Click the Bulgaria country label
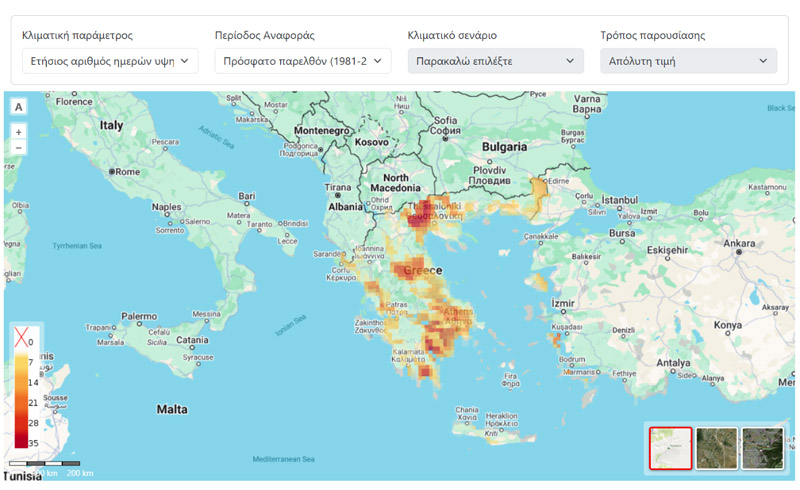Screen dimensions: 800x490 click(x=504, y=147)
